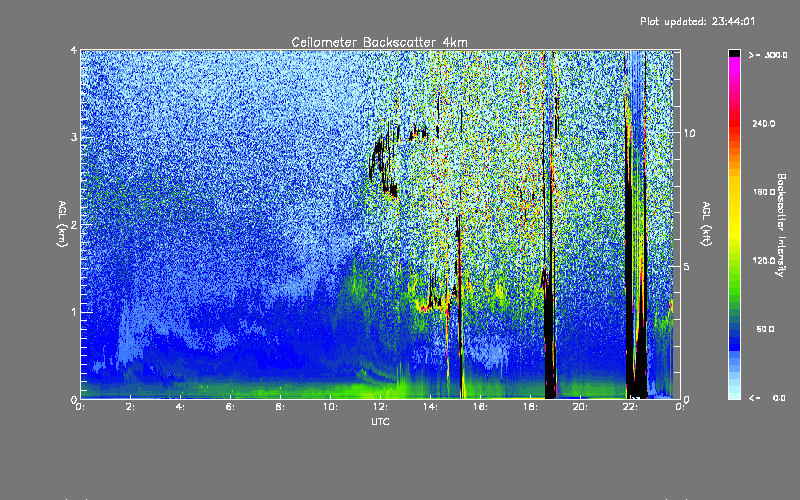Click the 2 tick on the km axis

click(74, 224)
